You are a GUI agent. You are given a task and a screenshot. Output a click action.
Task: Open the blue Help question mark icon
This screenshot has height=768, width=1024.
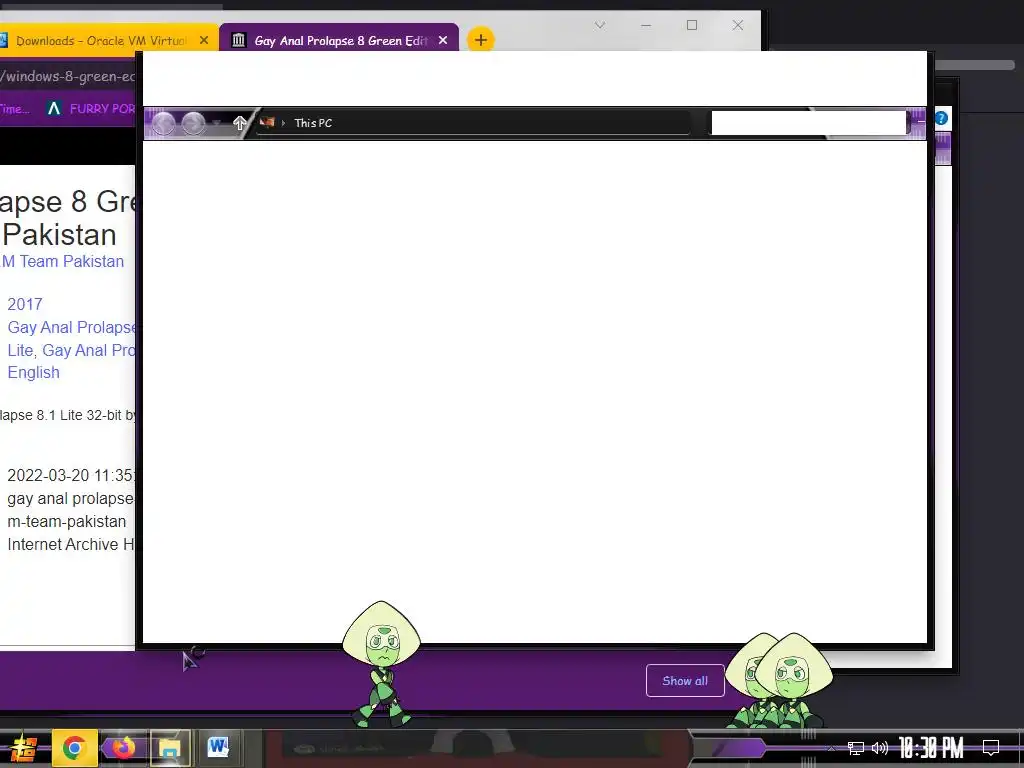click(x=941, y=118)
